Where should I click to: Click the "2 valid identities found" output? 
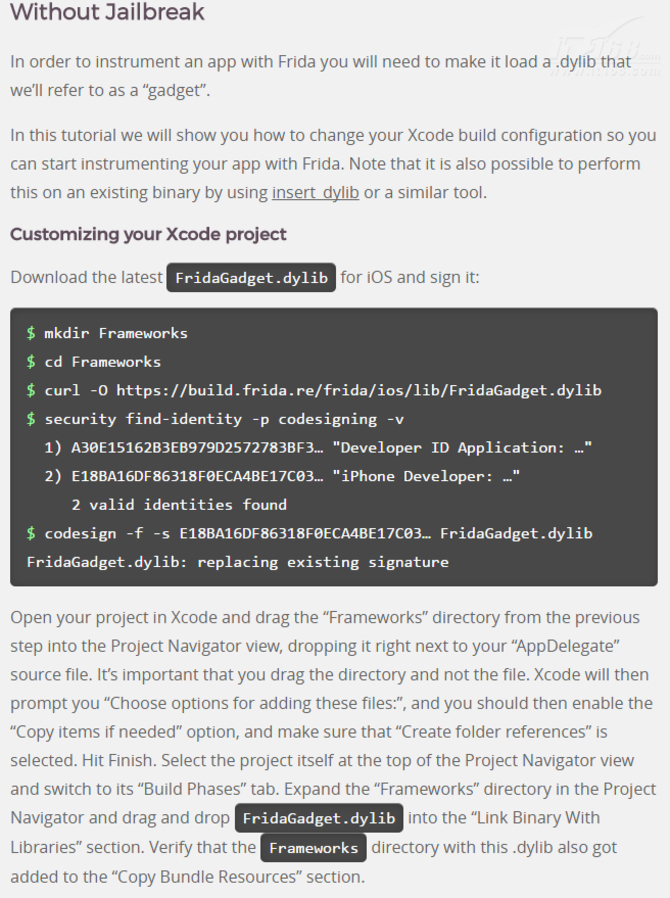(179, 504)
